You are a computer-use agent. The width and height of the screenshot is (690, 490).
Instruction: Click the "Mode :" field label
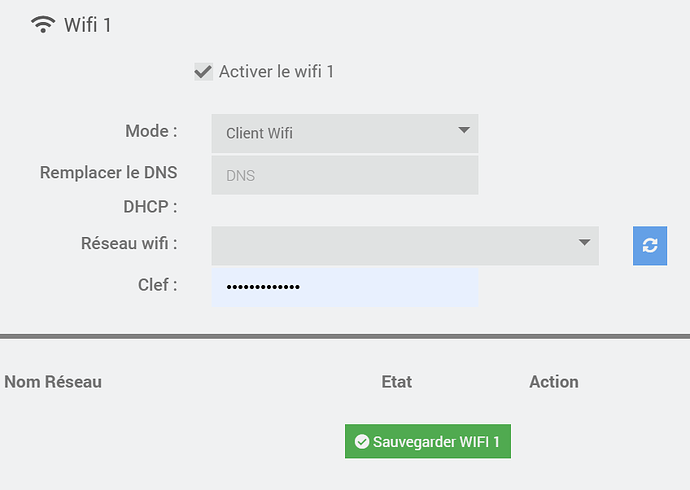point(151,131)
